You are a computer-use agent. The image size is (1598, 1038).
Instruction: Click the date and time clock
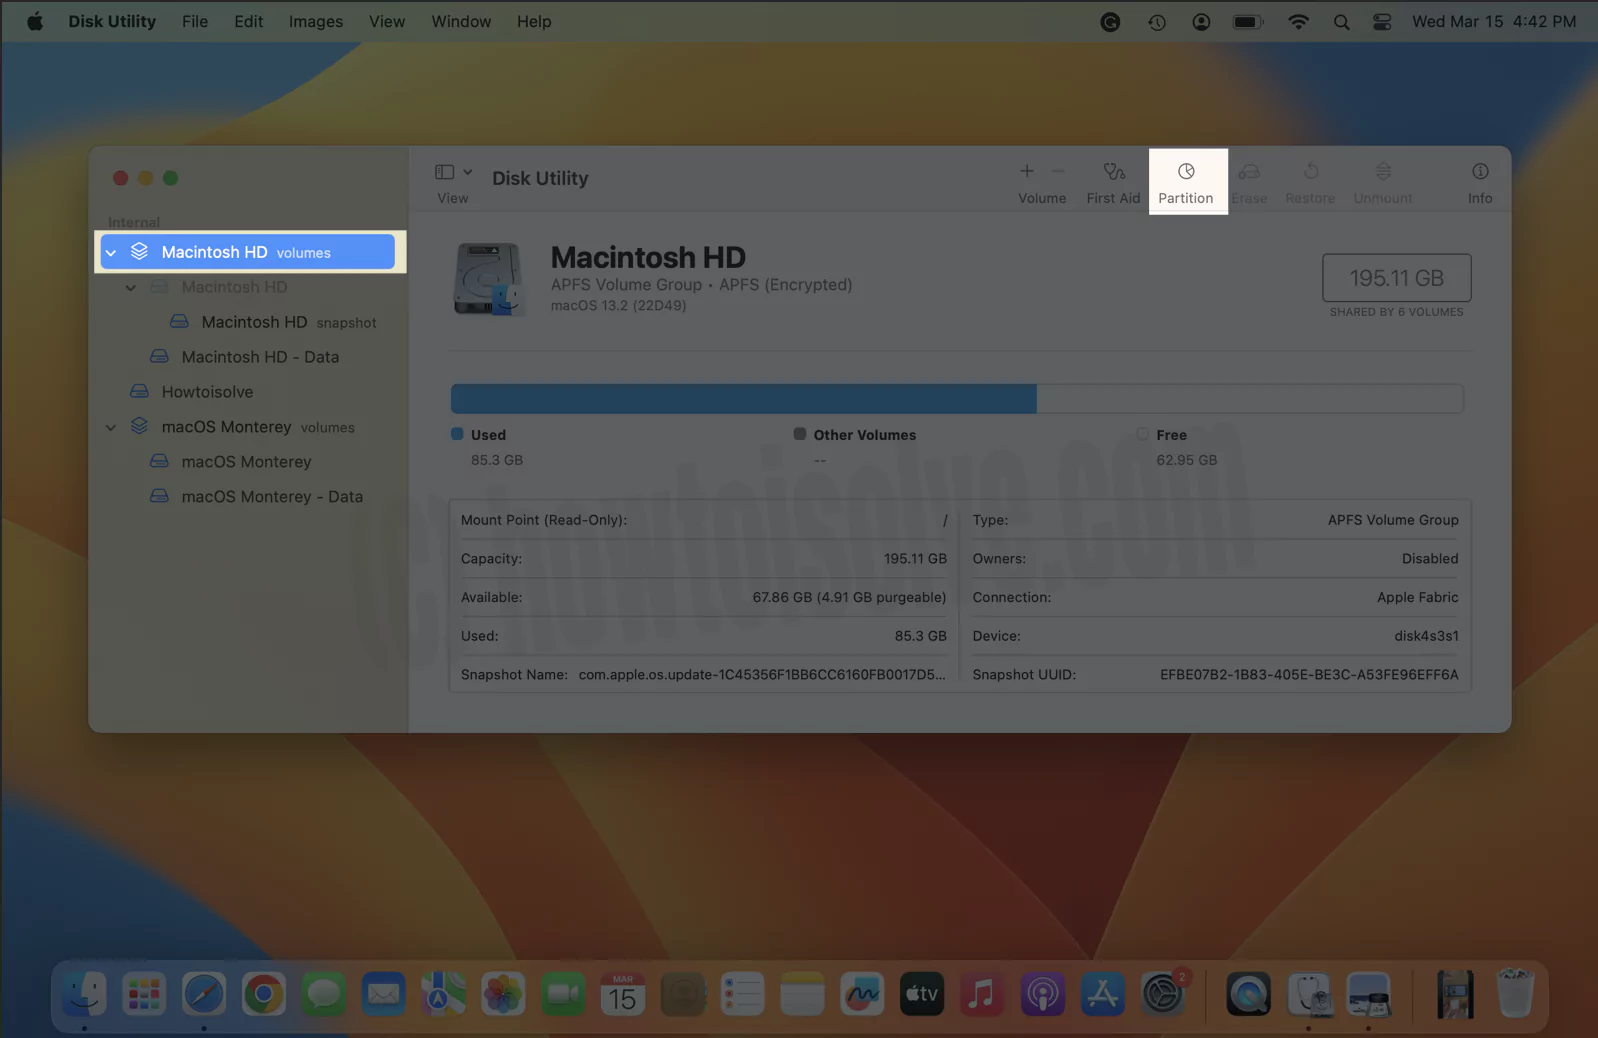1494,21
